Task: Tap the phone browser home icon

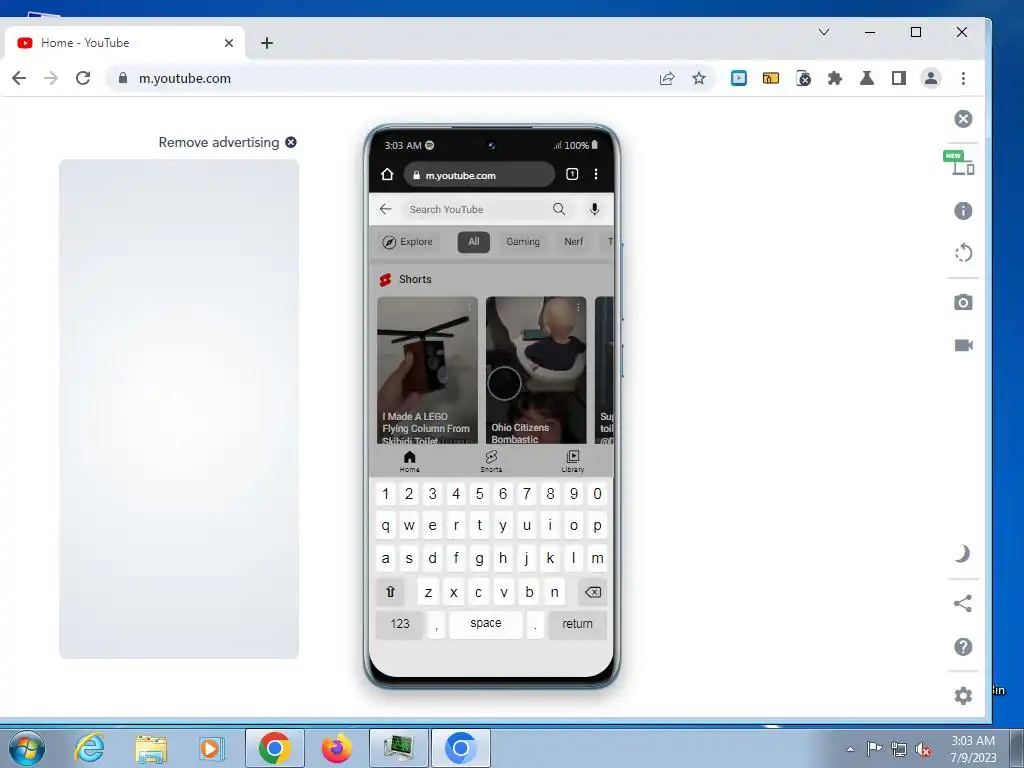Action: coord(387,174)
